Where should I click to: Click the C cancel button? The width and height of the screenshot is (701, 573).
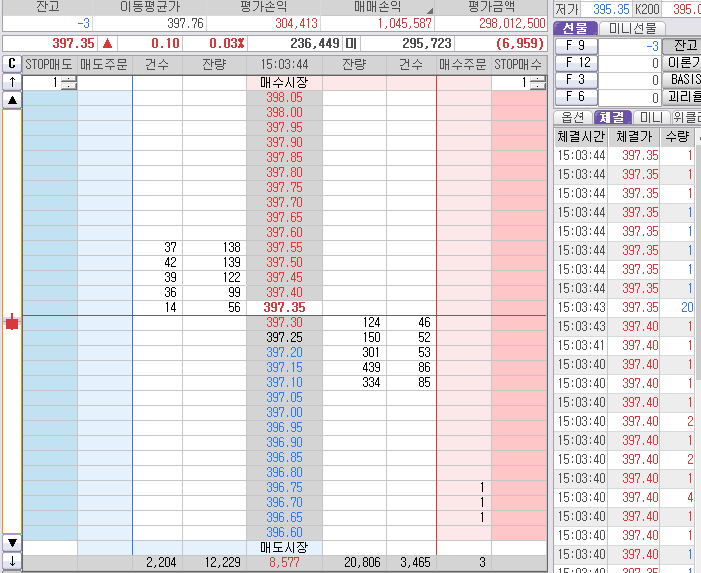(12, 64)
